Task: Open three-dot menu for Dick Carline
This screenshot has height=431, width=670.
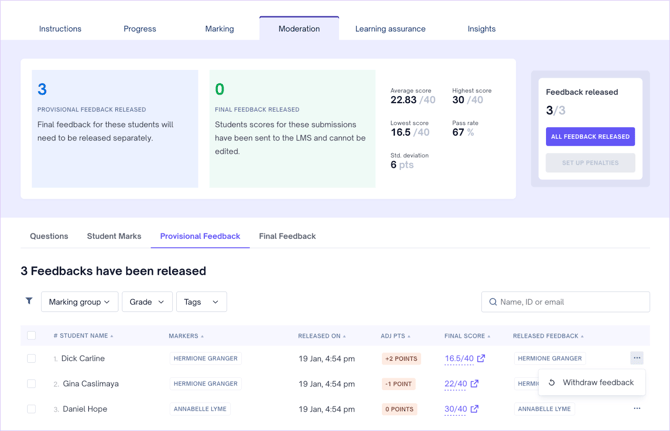Action: coord(637,358)
